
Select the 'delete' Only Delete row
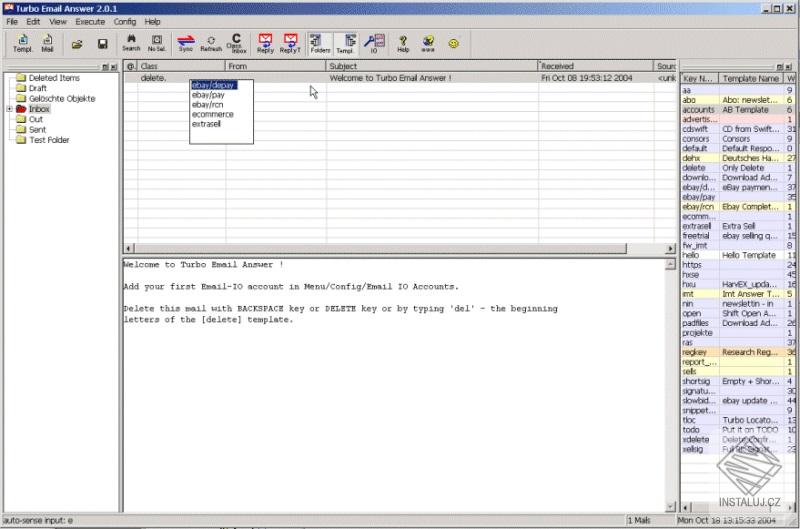(738, 168)
